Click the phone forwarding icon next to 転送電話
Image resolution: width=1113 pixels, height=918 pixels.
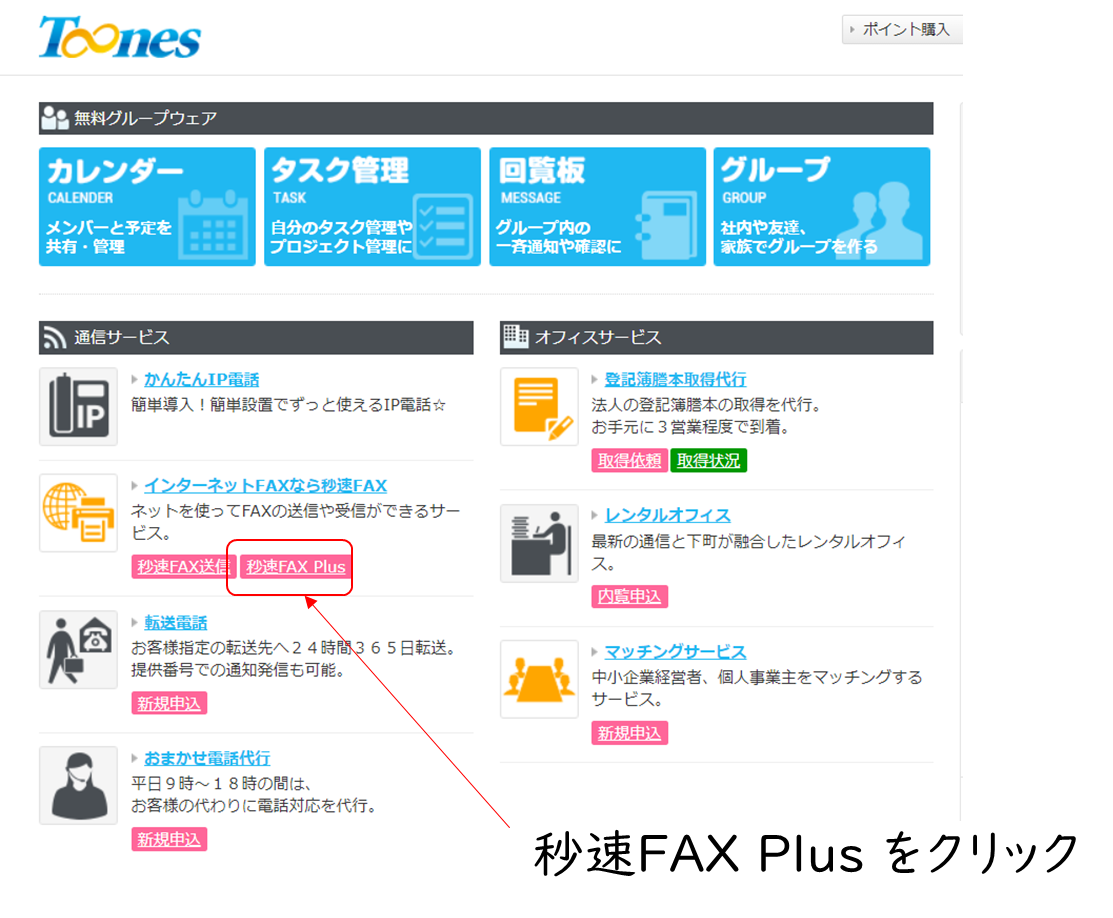pos(78,650)
